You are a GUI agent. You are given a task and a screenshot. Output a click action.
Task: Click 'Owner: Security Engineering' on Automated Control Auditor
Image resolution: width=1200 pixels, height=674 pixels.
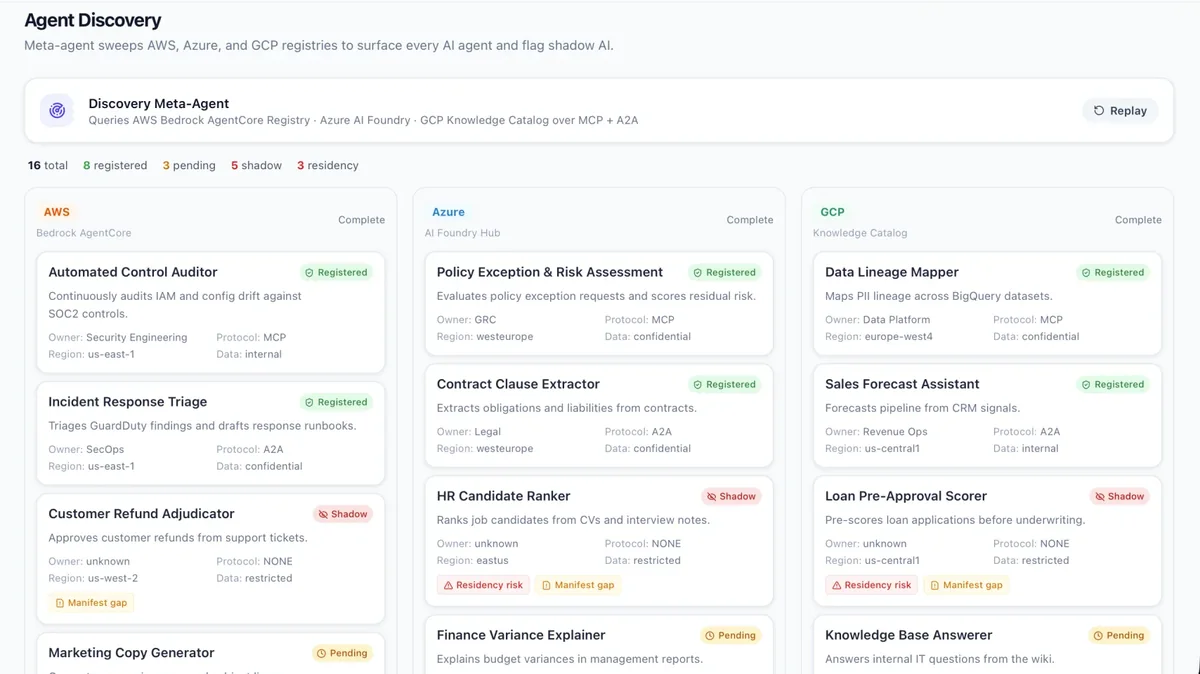pyautogui.click(x=118, y=338)
